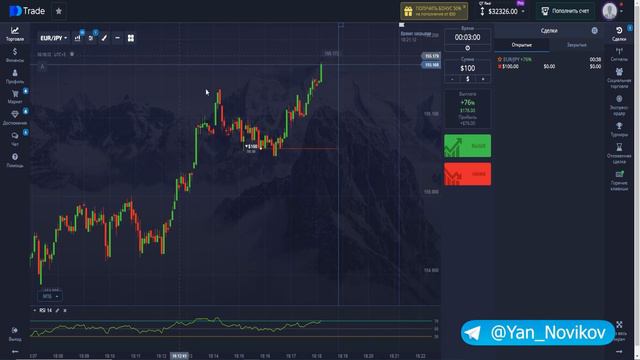Open Social trading in right sidebar
Viewport: 640px width, 360px height.
pyautogui.click(x=619, y=78)
